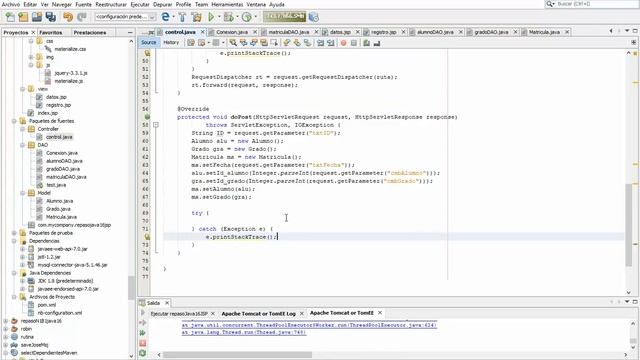Click the red Start Macro Recording icon
This screenshot has height=360, width=640.
pyautogui.click(x=344, y=42)
